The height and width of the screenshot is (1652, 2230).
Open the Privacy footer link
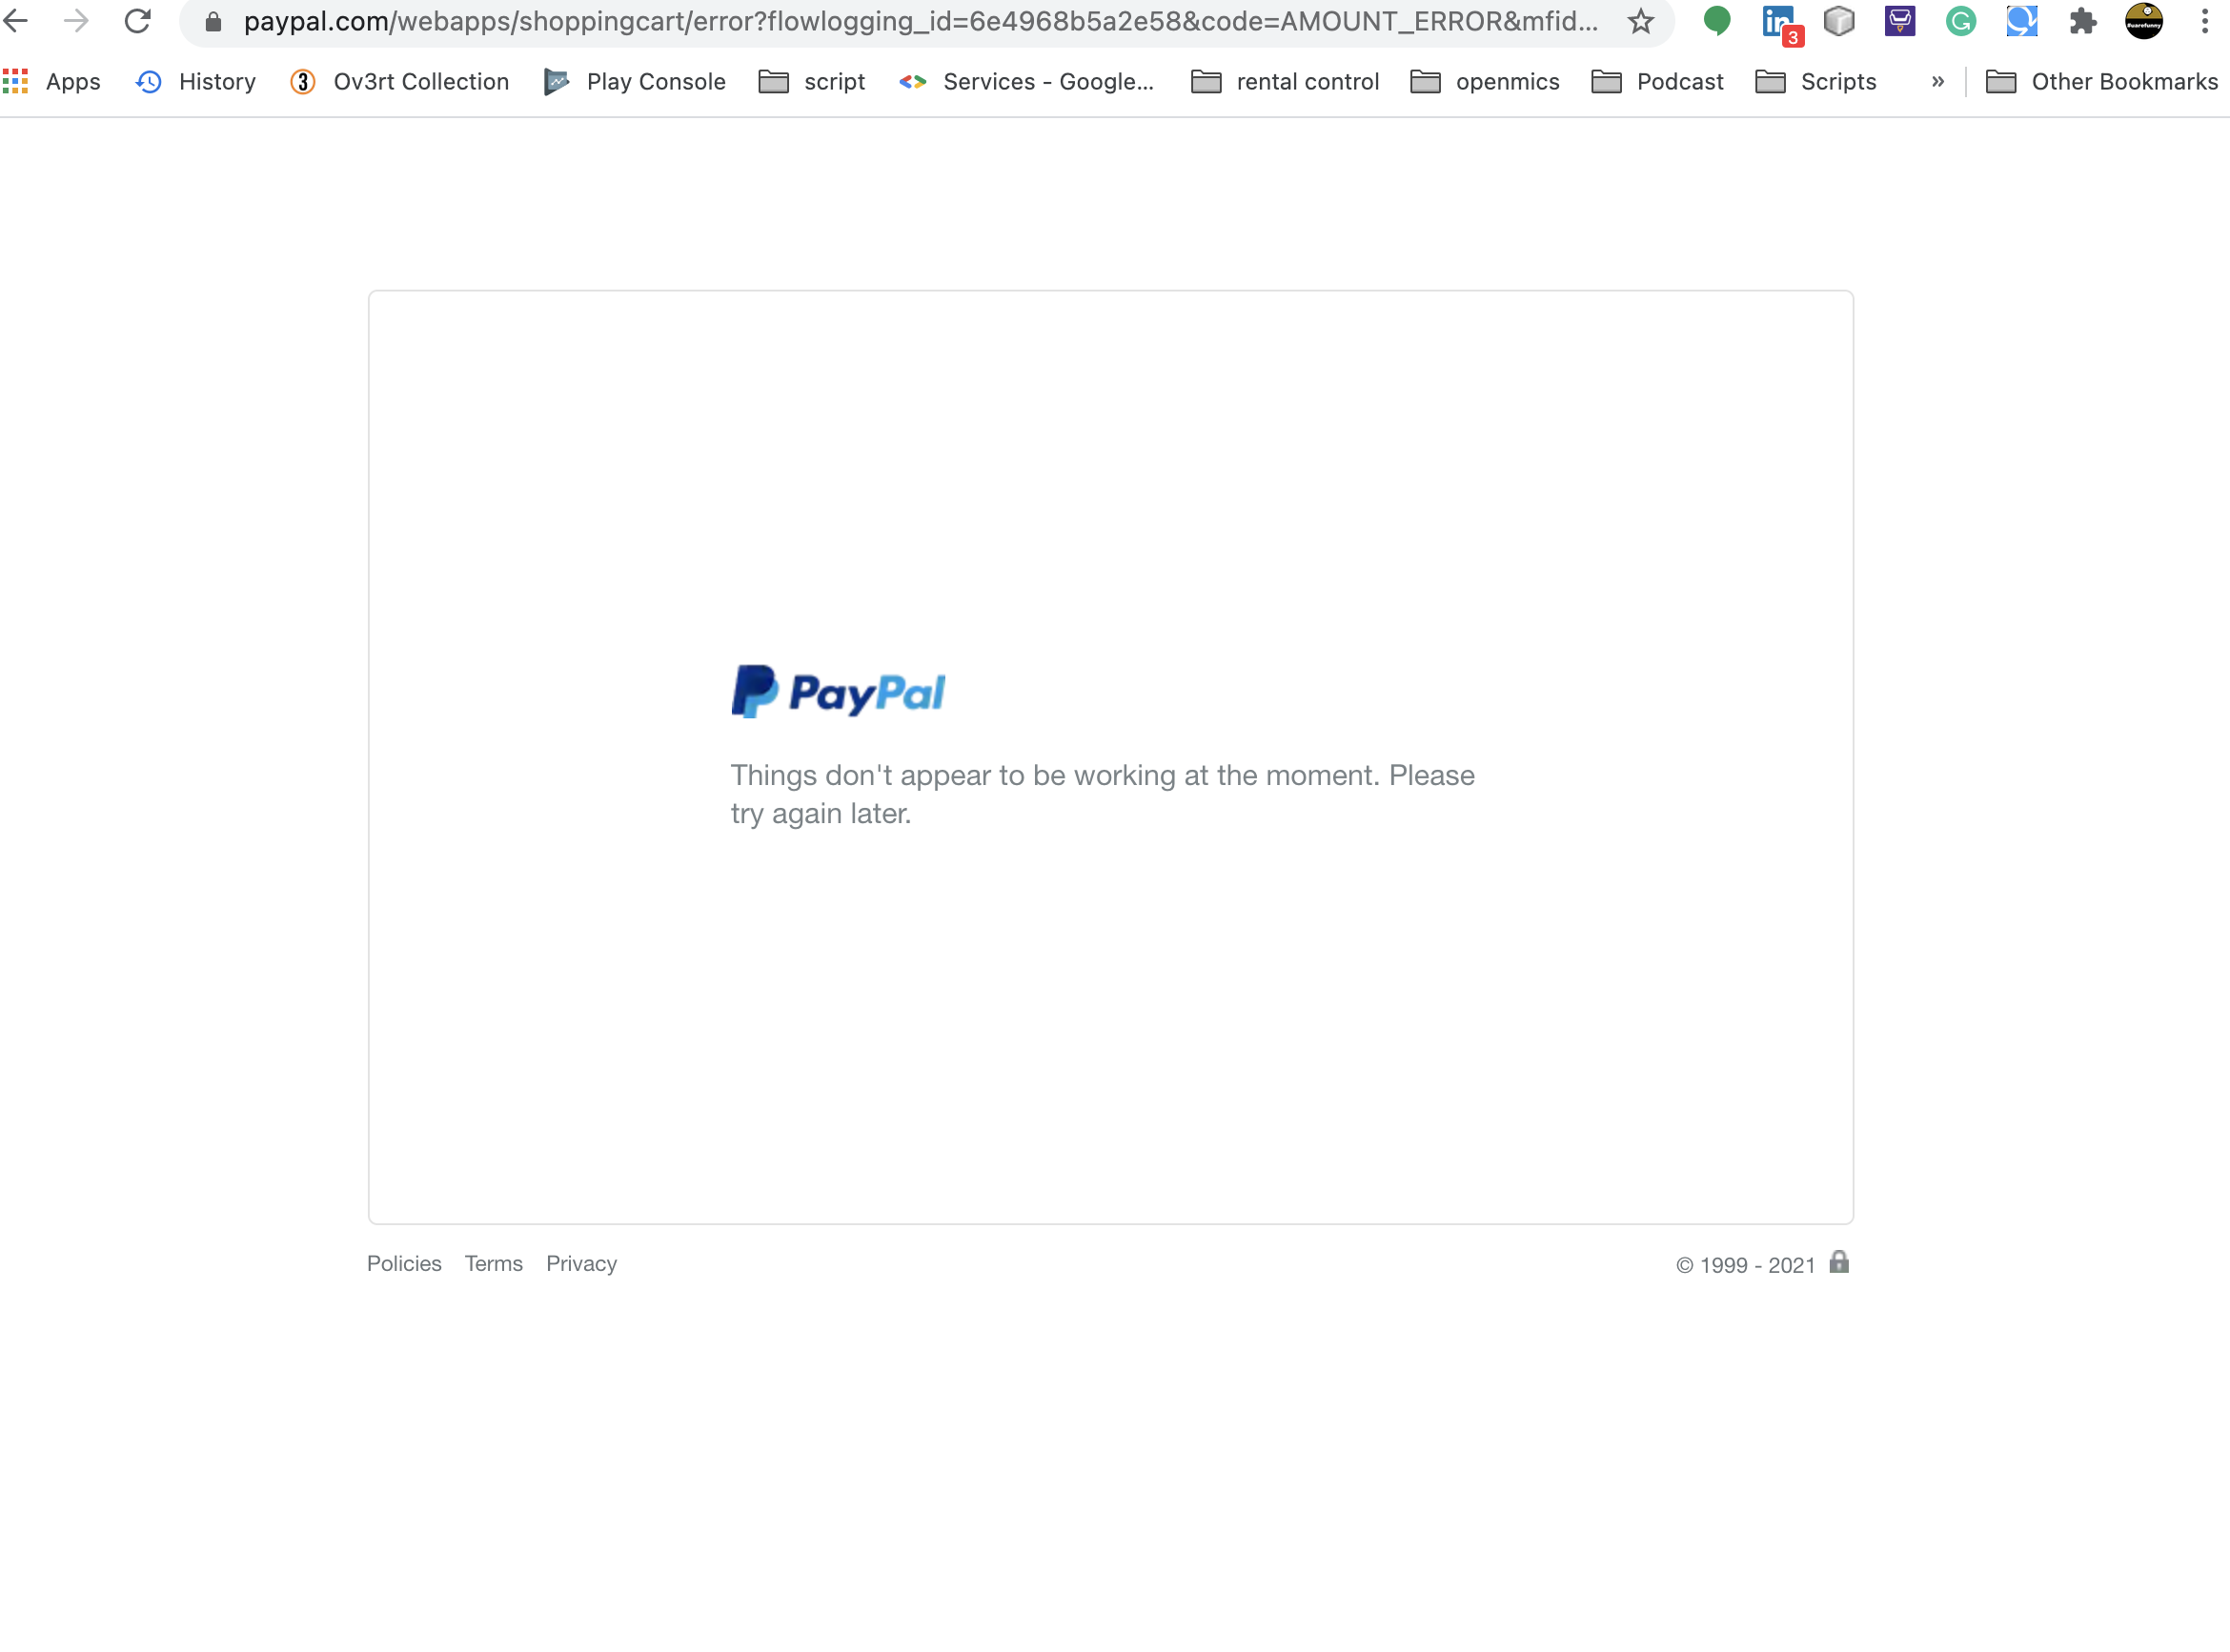coord(582,1264)
